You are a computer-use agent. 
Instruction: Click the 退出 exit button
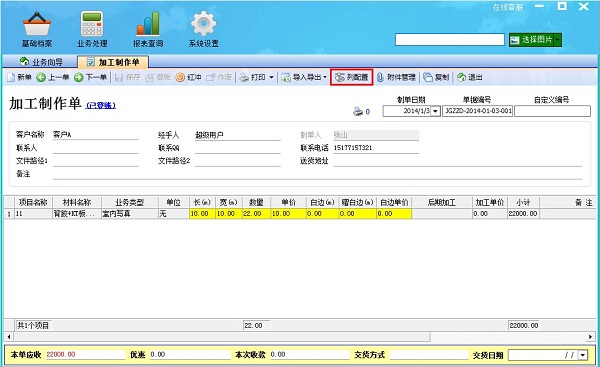pos(470,77)
